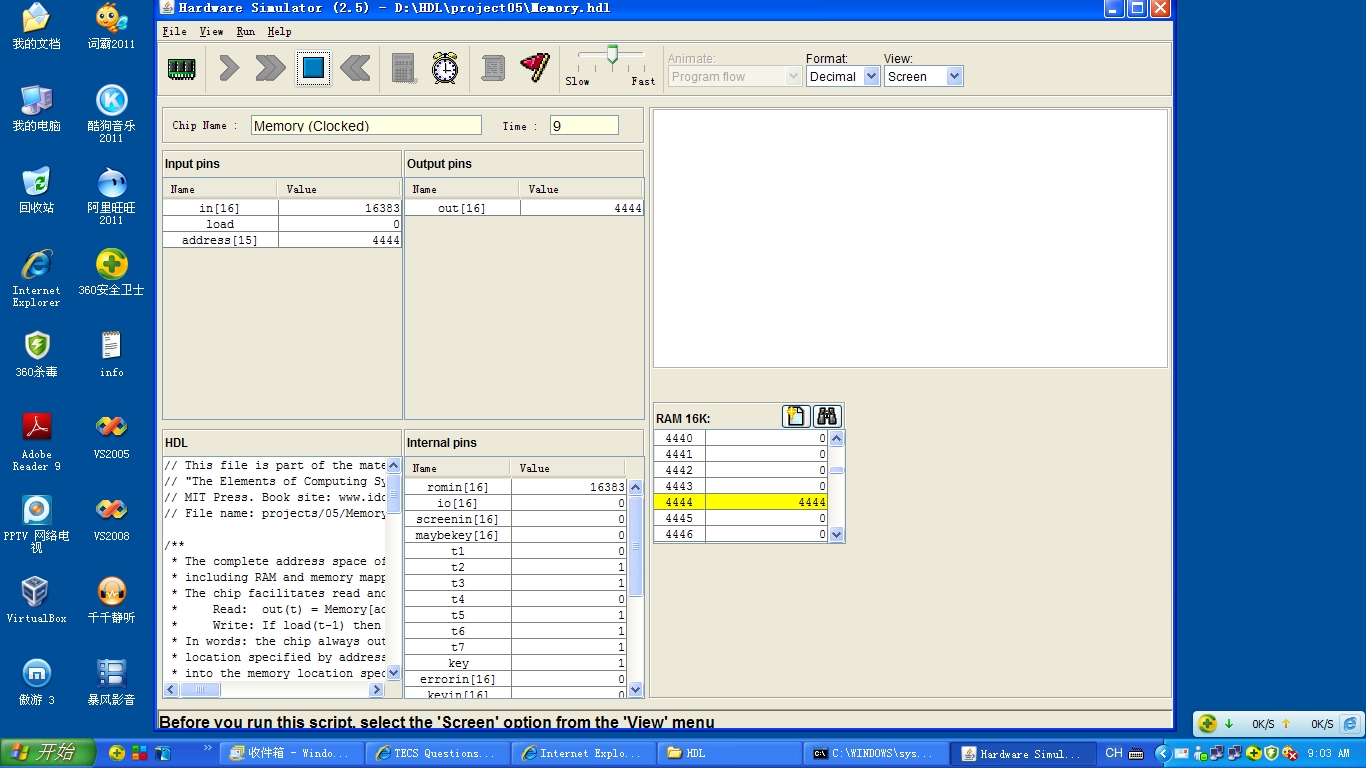1366x768 pixels.
Task: Clear RAM 16K with the new-page icon
Action: click(796, 417)
